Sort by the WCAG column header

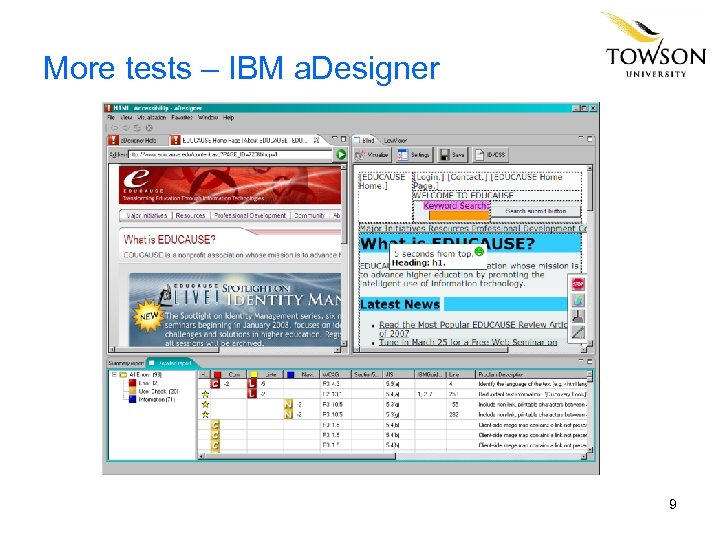point(335,375)
